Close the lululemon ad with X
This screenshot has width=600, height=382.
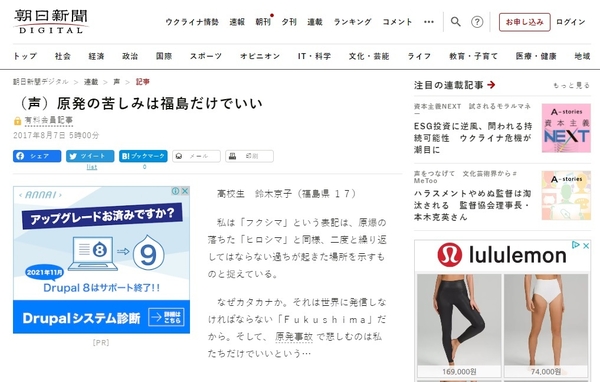pos(586,246)
